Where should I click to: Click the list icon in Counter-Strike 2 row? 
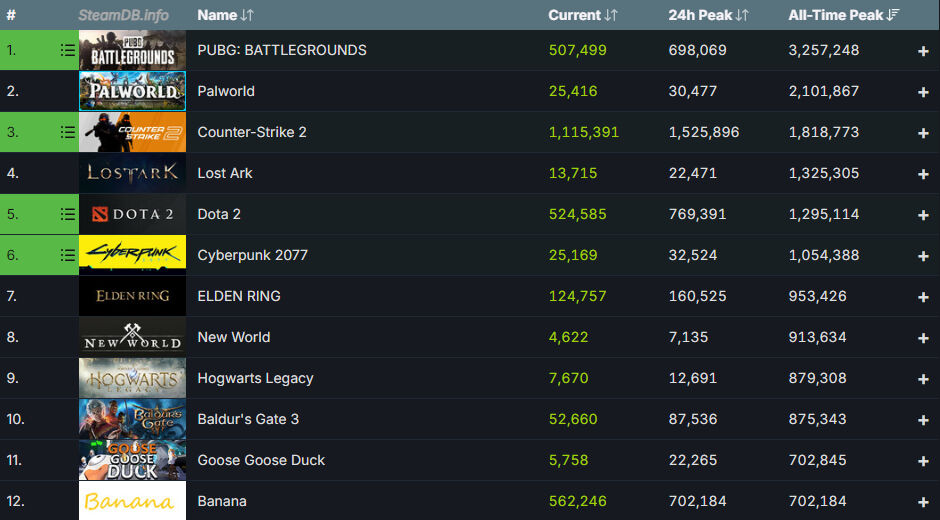click(x=67, y=132)
